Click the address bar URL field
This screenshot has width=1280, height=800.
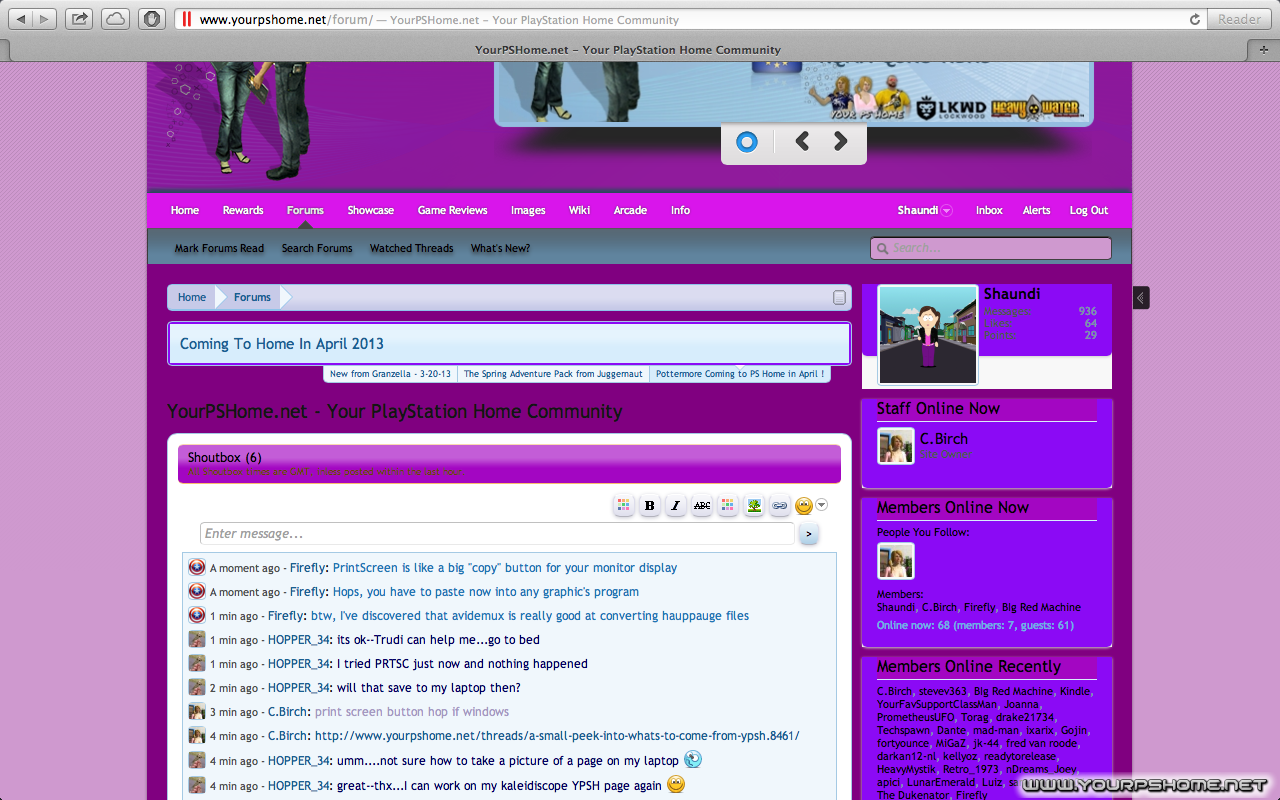point(690,19)
